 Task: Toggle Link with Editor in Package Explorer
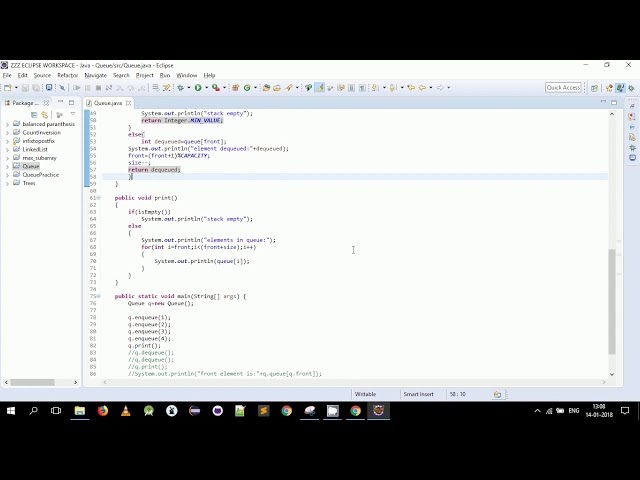point(44,115)
